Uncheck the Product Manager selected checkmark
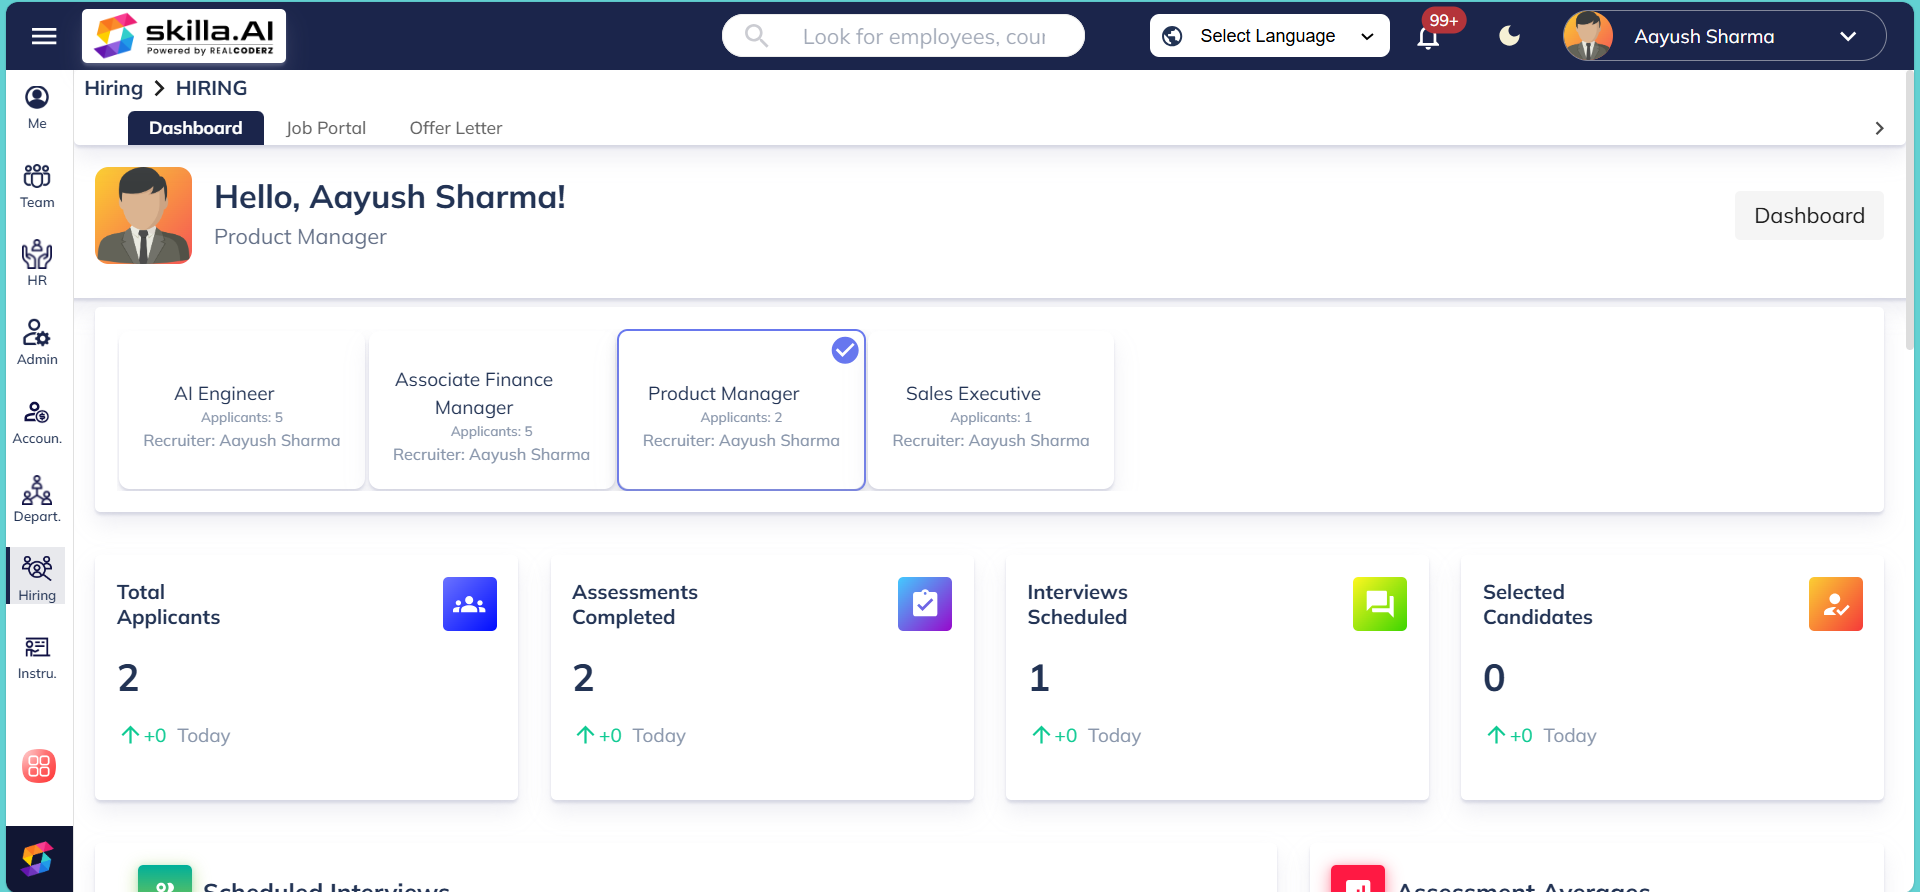The height and width of the screenshot is (892, 1920). (845, 350)
